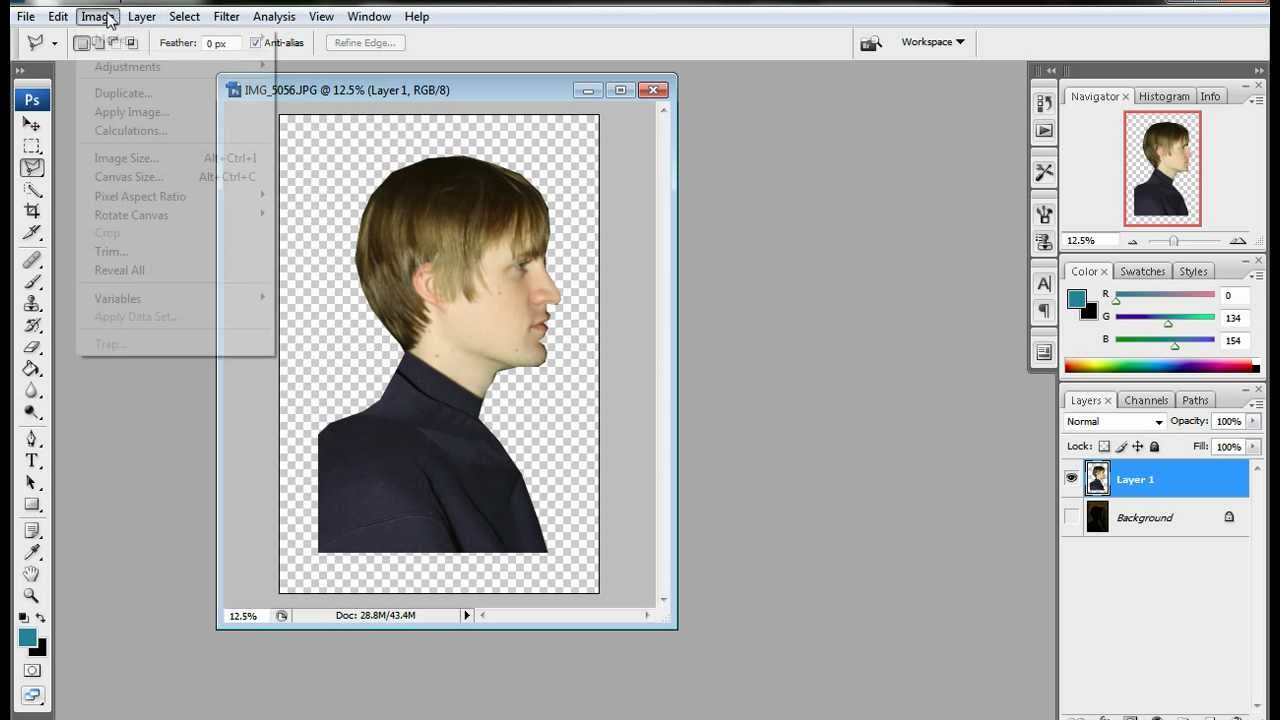Open the Filter menu
The width and height of the screenshot is (1280, 720).
(226, 16)
